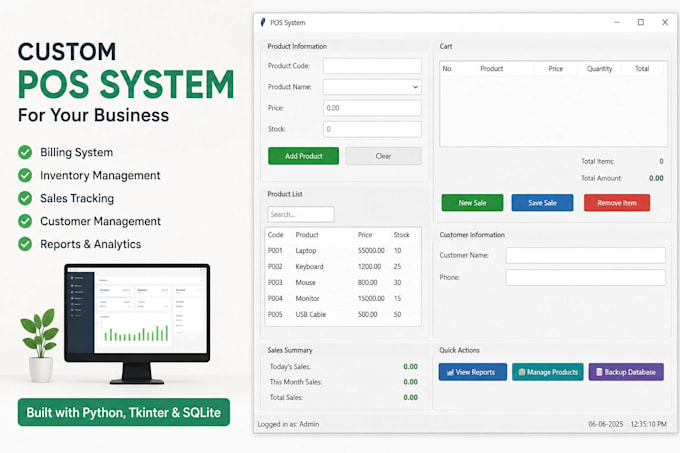Viewport: 680px width, 453px height.
Task: Click the Built with Python, Tkinter & SQLite banner
Action: pyautogui.click(x=124, y=412)
